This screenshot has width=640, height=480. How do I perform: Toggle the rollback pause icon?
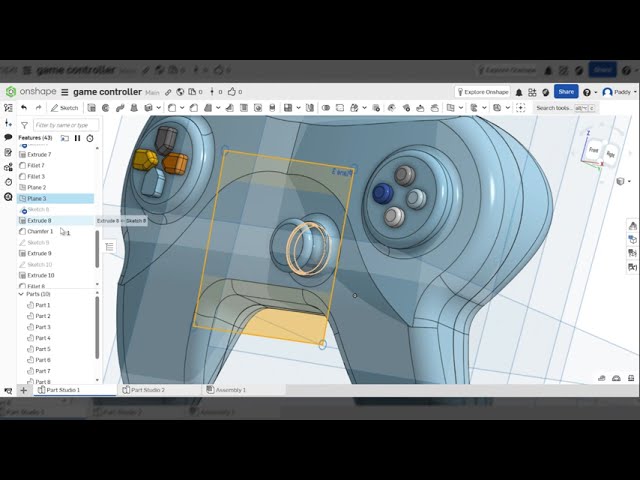click(77, 138)
